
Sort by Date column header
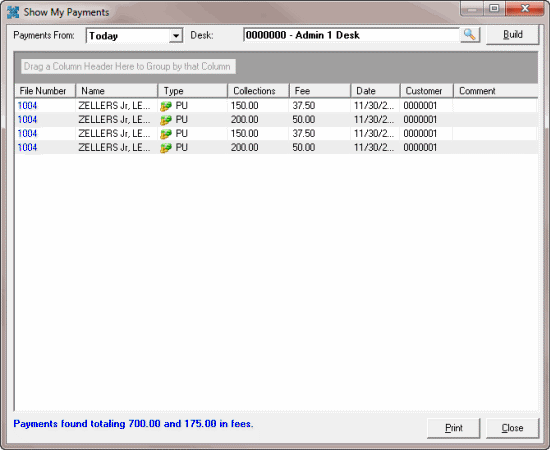click(376, 91)
